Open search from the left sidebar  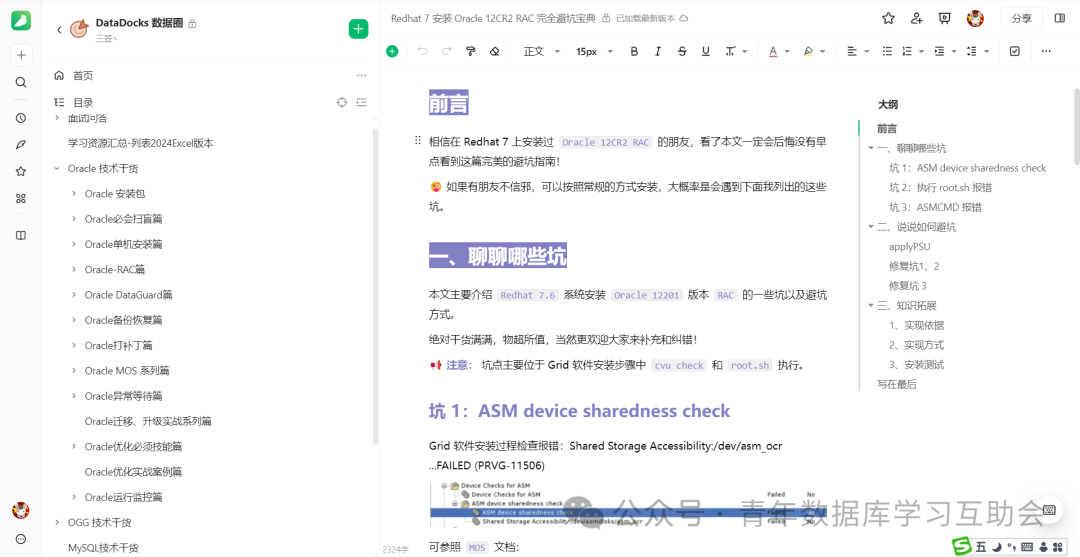tap(21, 83)
